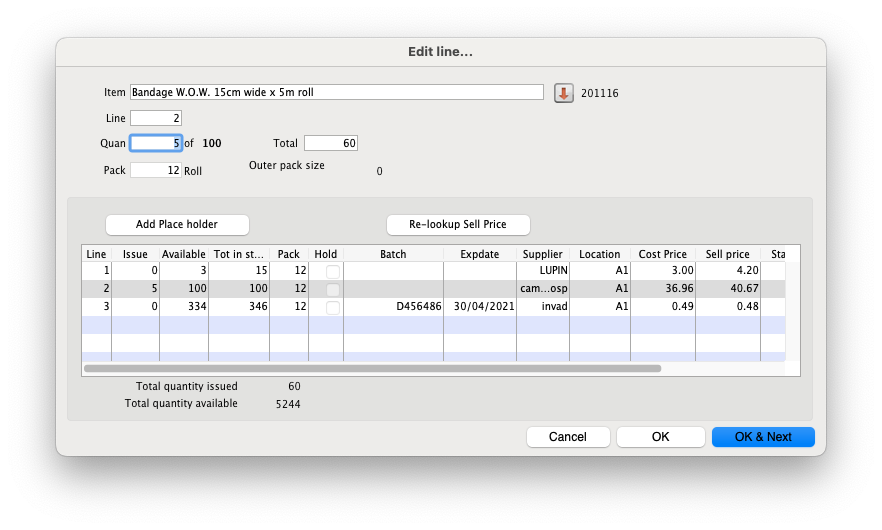882x530 pixels.
Task: Select the LUPIN supplier row
Action: [x=542, y=272]
